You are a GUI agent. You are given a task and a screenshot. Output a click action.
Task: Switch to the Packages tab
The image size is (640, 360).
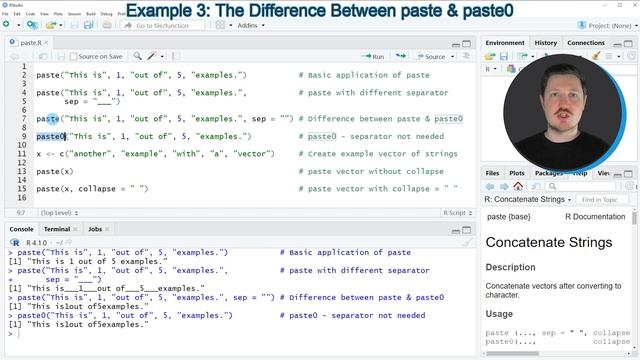click(x=548, y=173)
